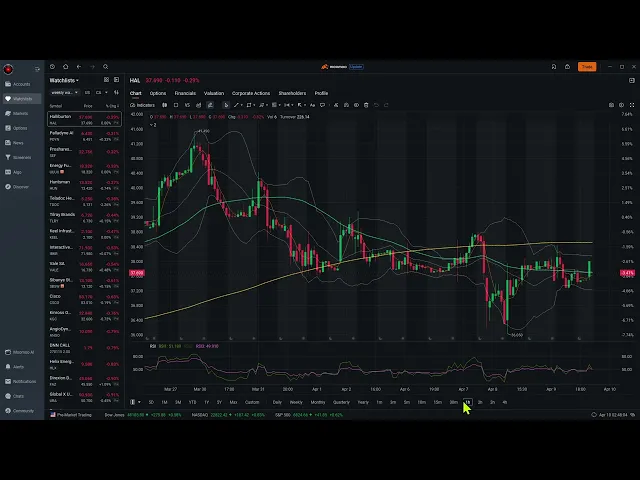Viewport: 640px width, 480px height.
Task: Switch to the Financials tab
Action: pyautogui.click(x=185, y=93)
